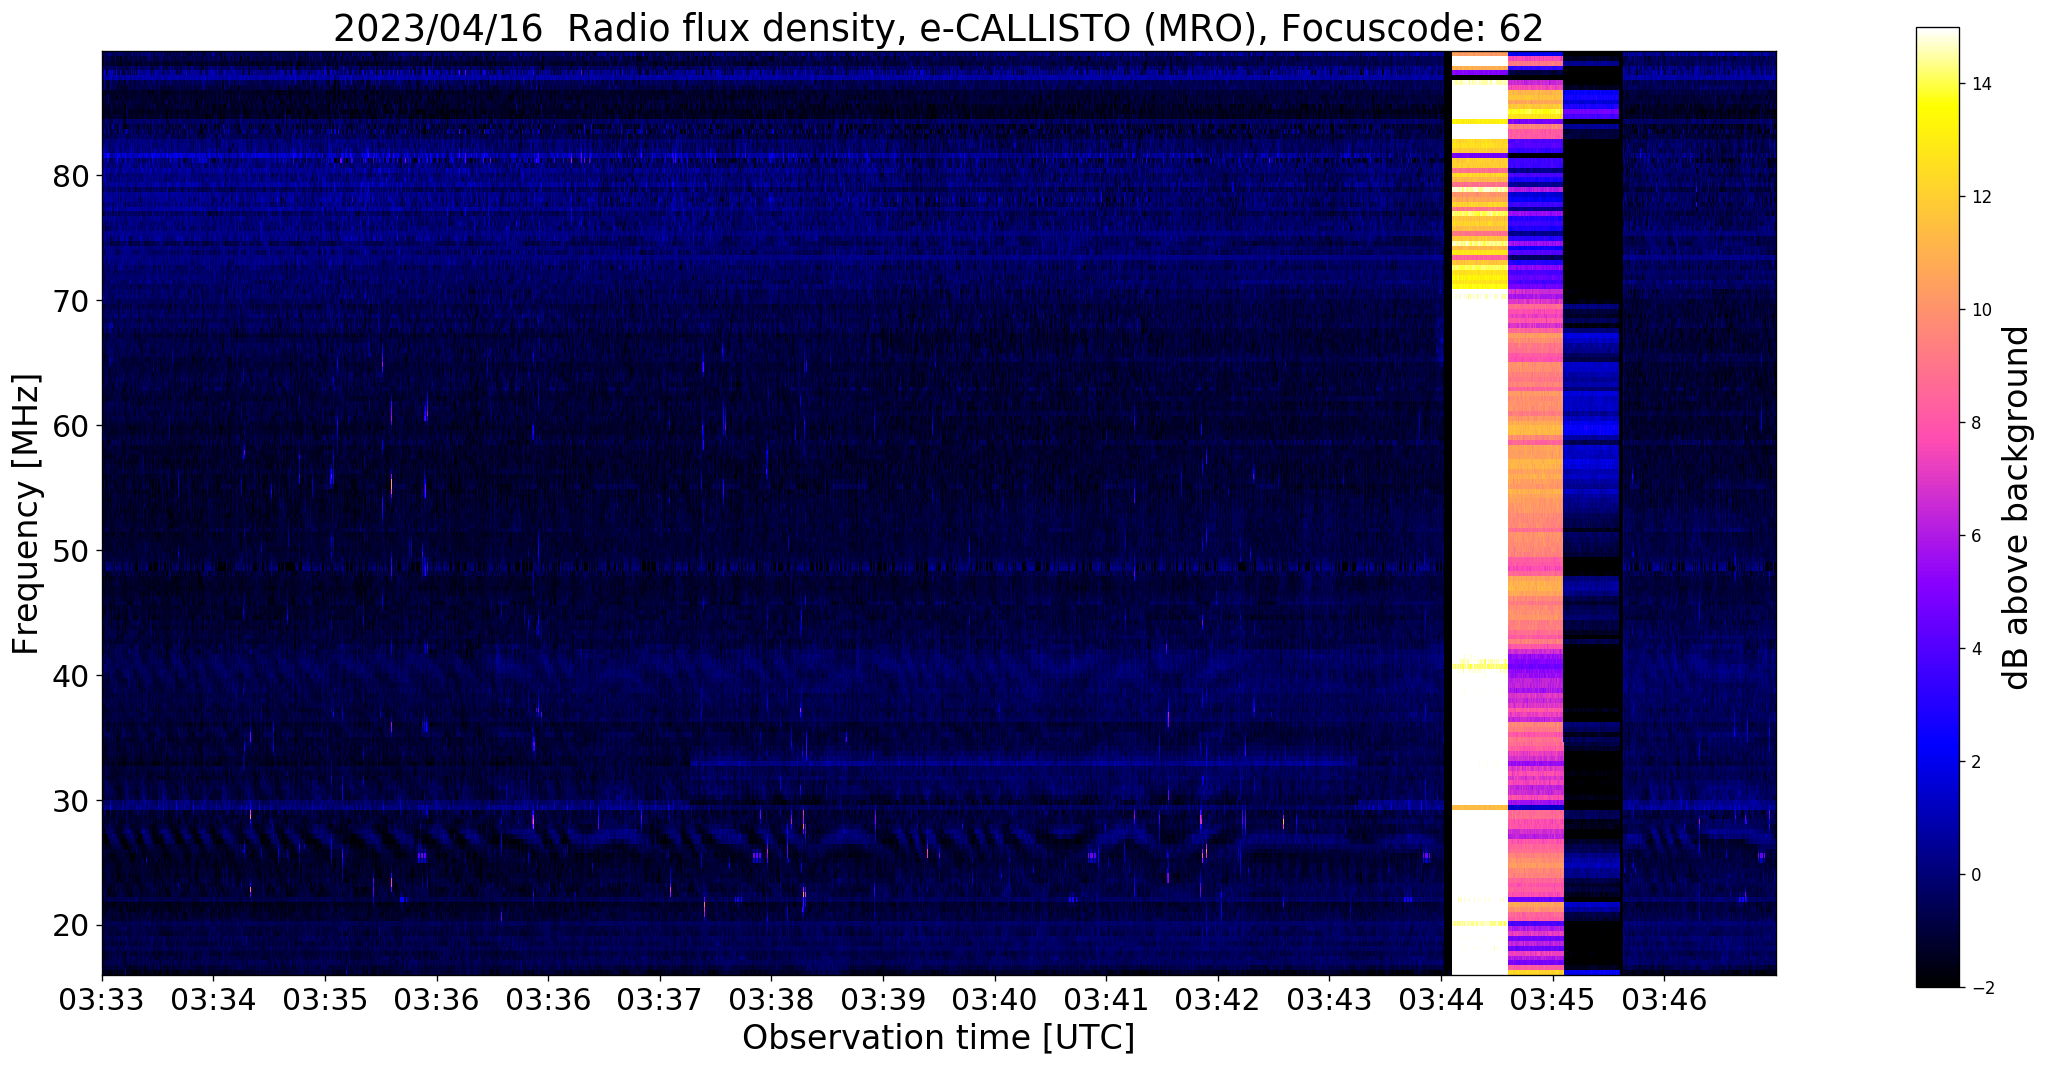Click the 'Frequency [MHz]' axis label
Image resolution: width=2047 pixels, height=1067 pixels.
coord(27,514)
